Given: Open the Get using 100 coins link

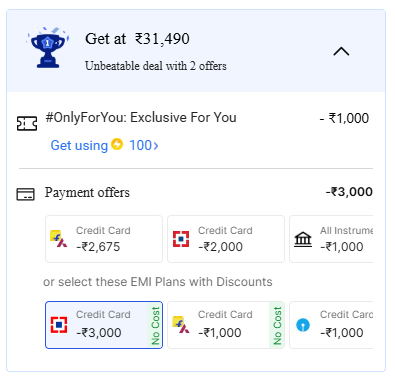Looking at the screenshot, I should point(104,145).
